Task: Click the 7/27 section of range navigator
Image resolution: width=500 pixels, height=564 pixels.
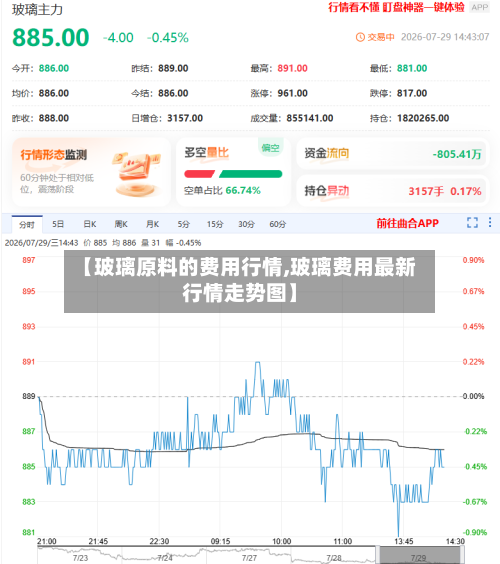Action: tap(249, 558)
